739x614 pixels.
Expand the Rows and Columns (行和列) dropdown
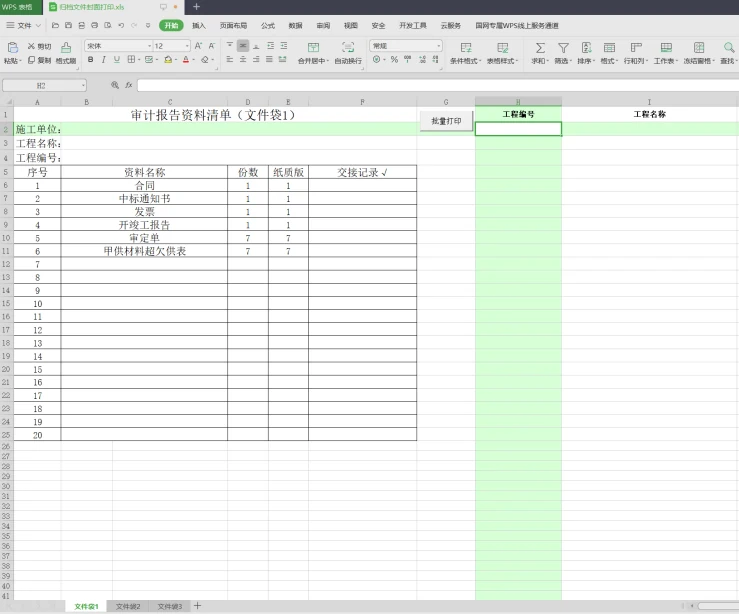pos(647,61)
